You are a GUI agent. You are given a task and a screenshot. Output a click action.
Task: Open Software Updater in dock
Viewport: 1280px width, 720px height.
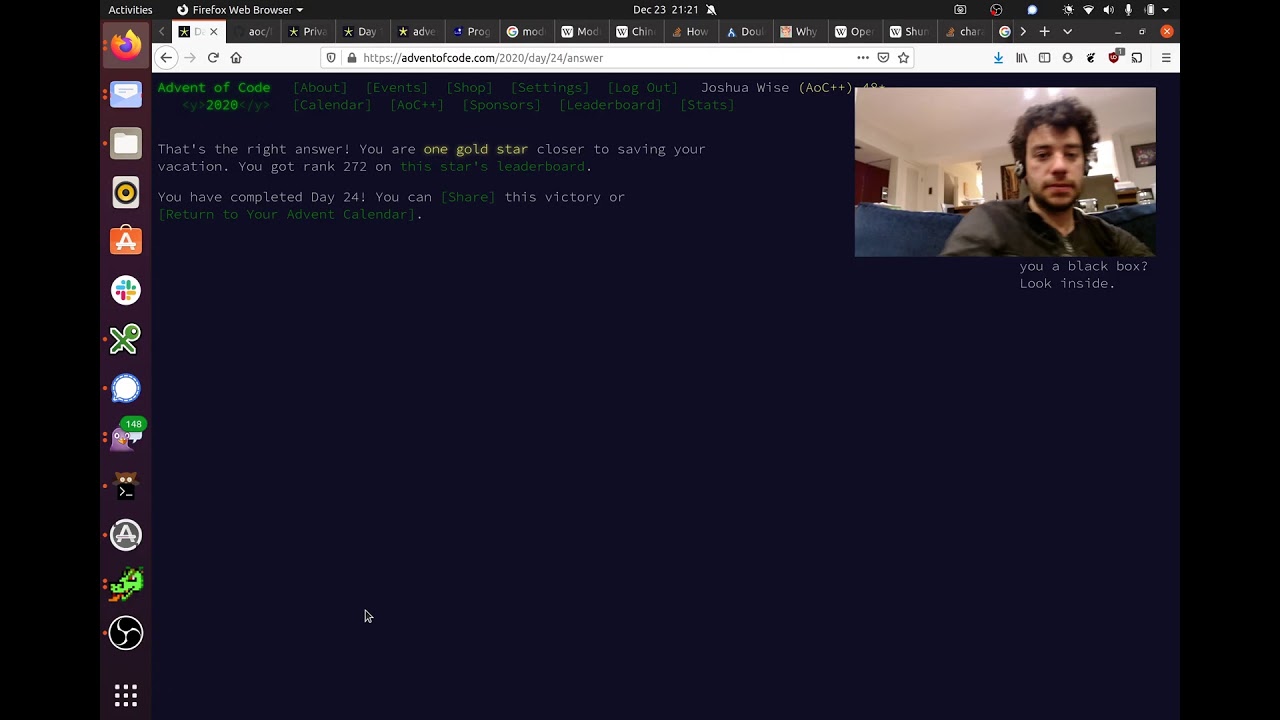(x=126, y=535)
